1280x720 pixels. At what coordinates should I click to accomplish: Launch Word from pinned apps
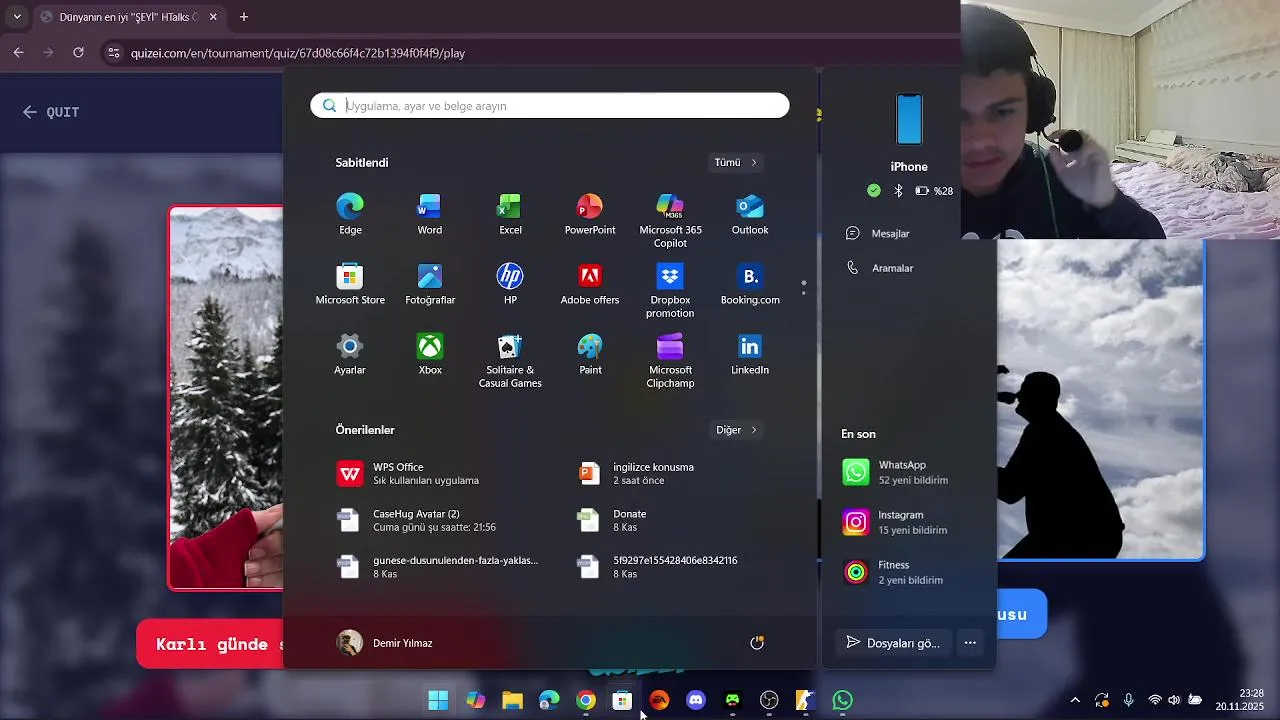[x=430, y=215]
